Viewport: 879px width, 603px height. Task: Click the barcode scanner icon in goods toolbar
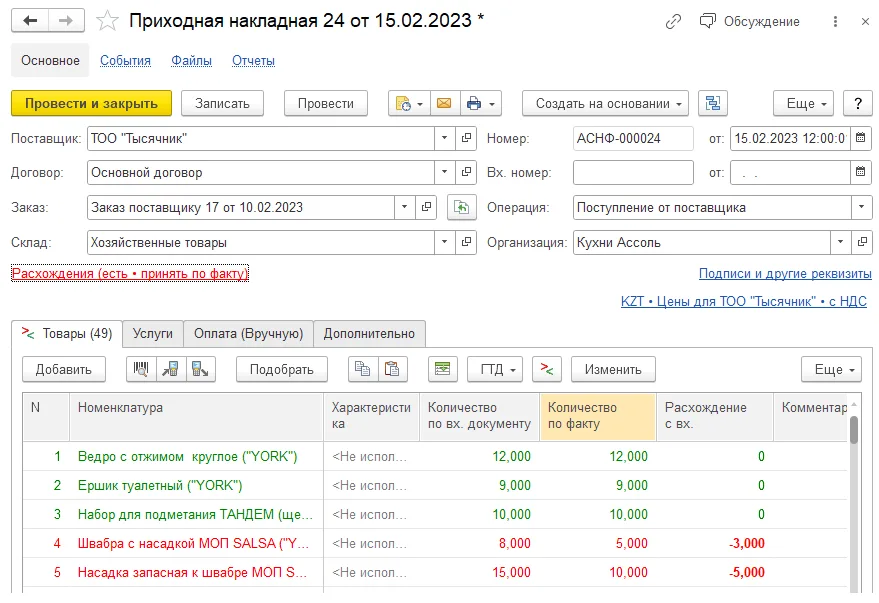click(x=141, y=369)
